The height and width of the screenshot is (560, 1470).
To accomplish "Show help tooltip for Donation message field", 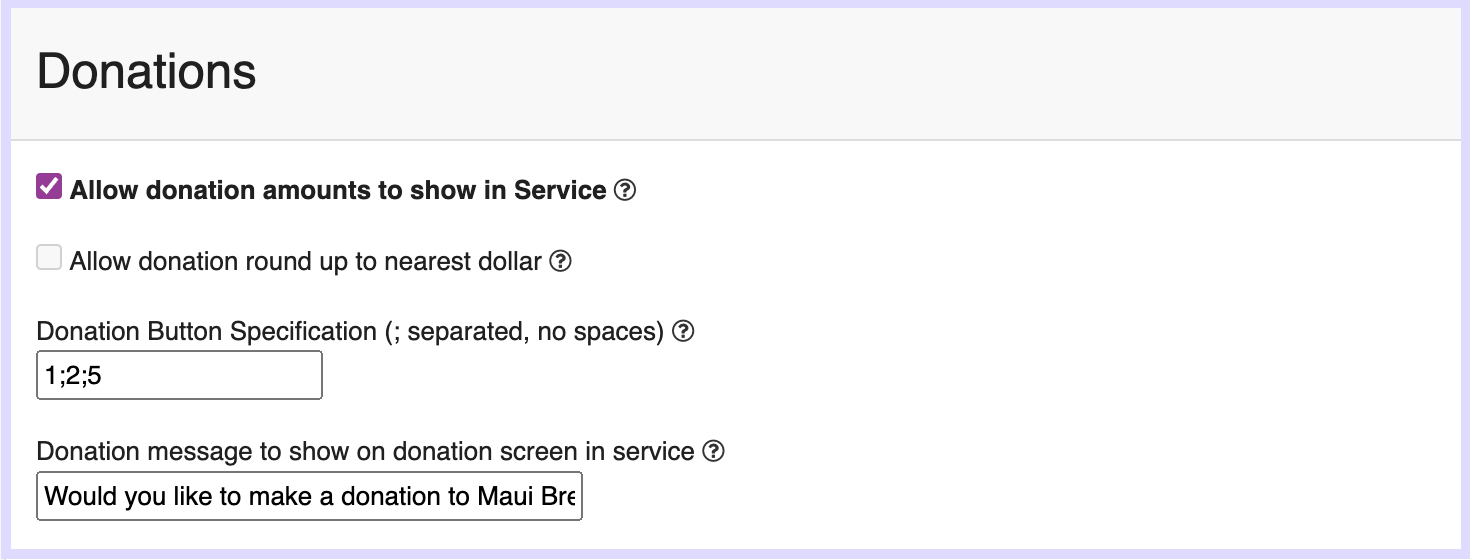I will pyautogui.click(x=713, y=452).
